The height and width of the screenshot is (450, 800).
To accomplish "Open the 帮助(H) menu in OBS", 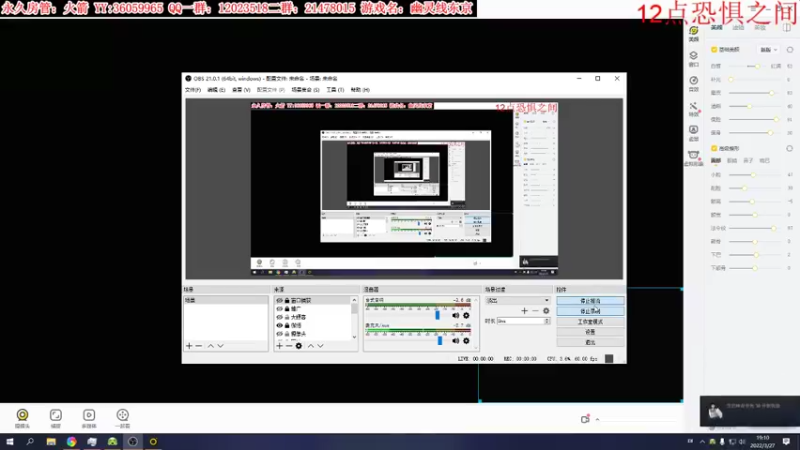I will coord(360,90).
